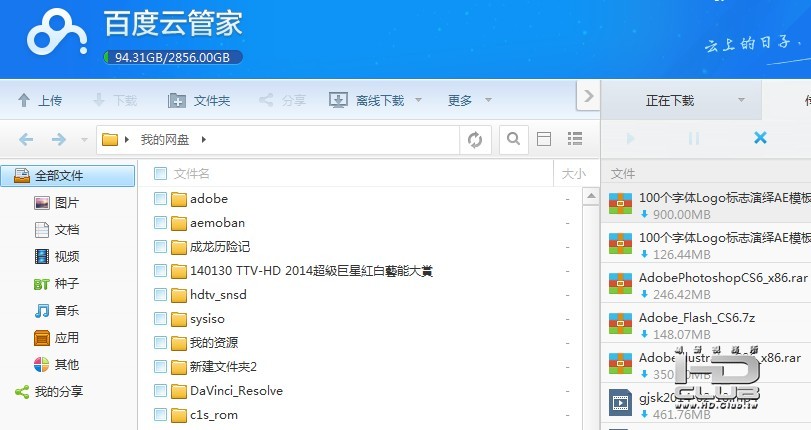Image resolution: width=811 pixels, height=430 pixels.
Task: Open BT 种子 category
Action: tap(56, 284)
